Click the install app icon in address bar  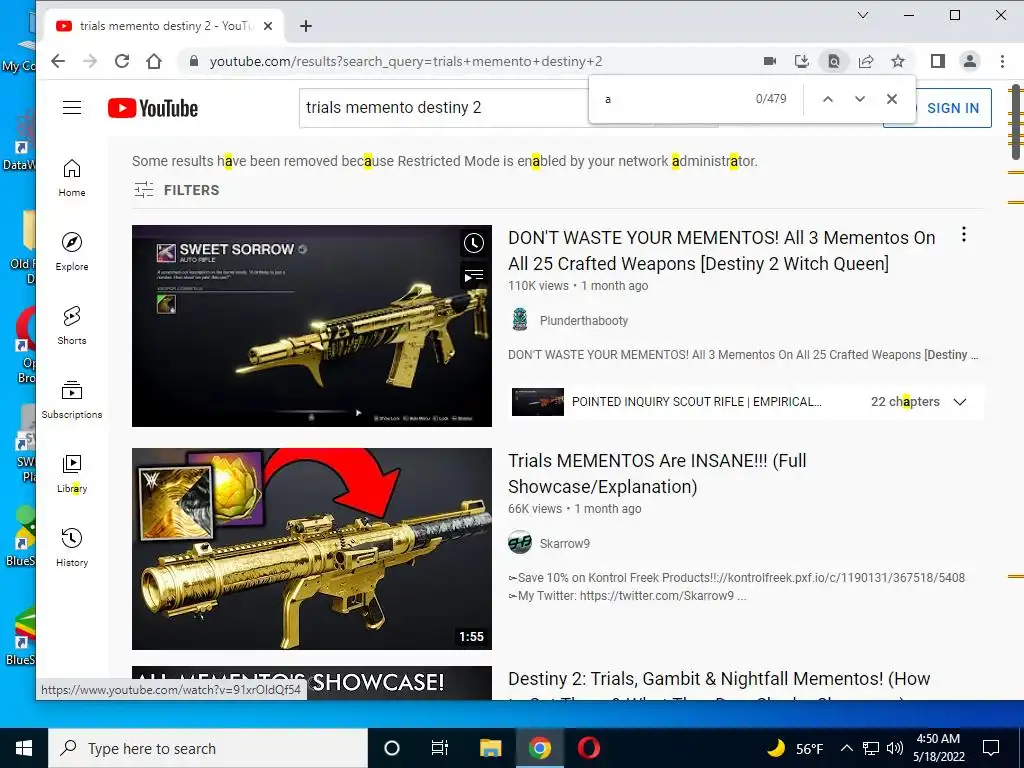[802, 61]
